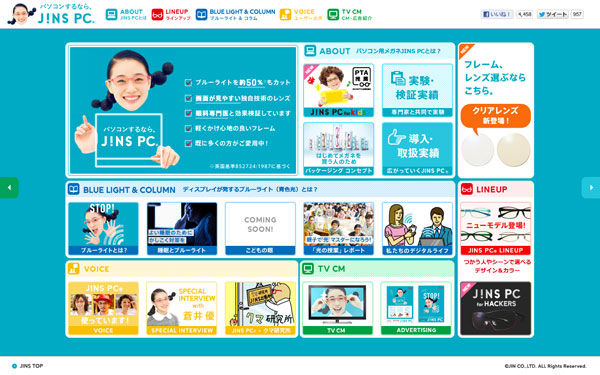
Task: Toggle the fourth hero checklist checkbox
Action: tap(188, 128)
